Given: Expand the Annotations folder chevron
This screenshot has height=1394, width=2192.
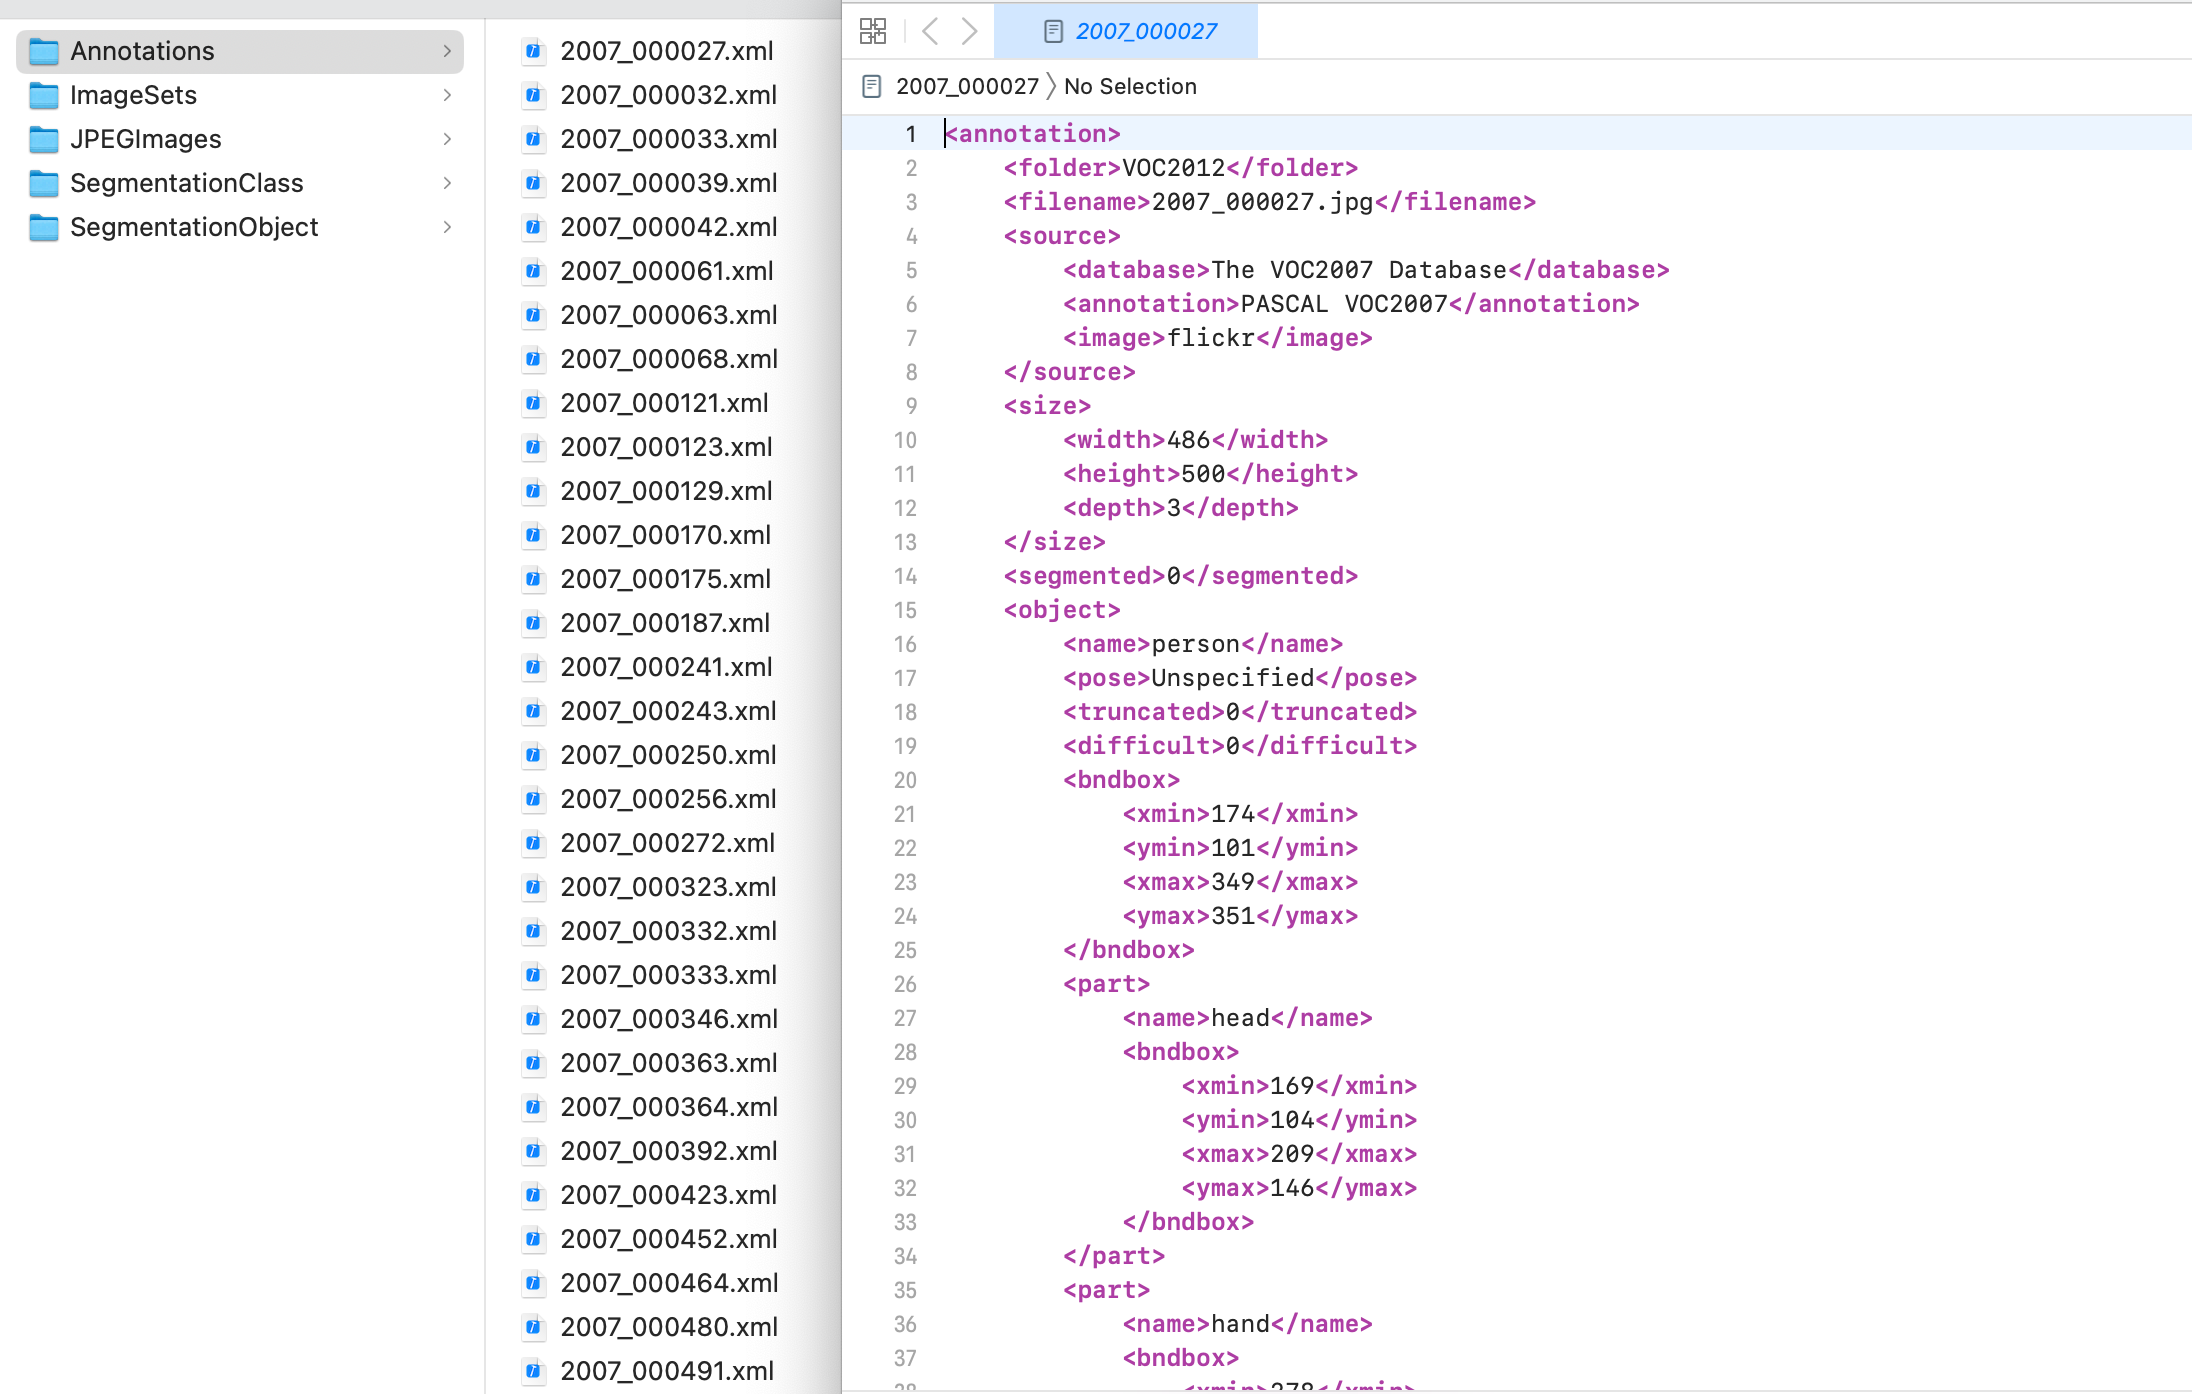Looking at the screenshot, I should pyautogui.click(x=447, y=51).
